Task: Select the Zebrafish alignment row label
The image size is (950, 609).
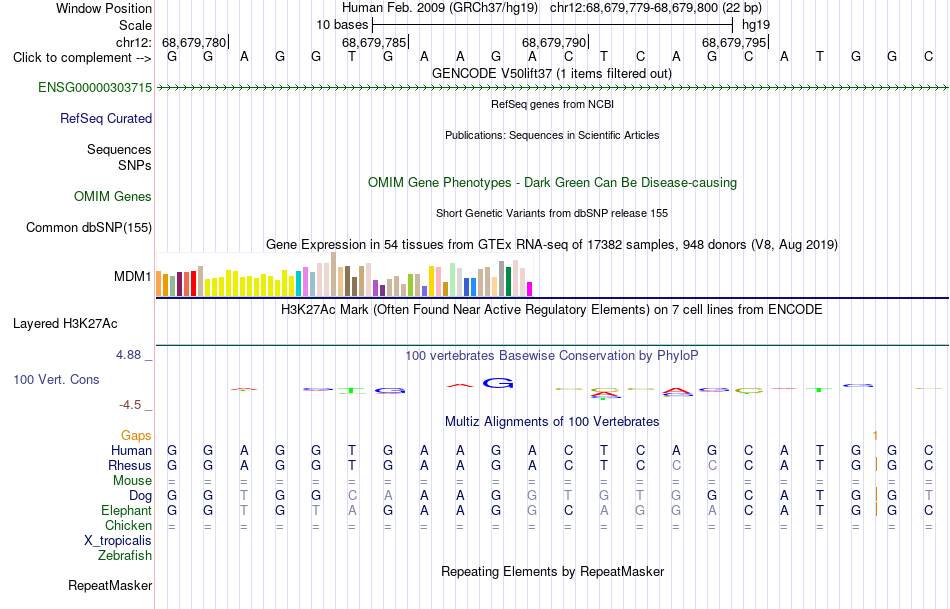Action: (x=125, y=556)
